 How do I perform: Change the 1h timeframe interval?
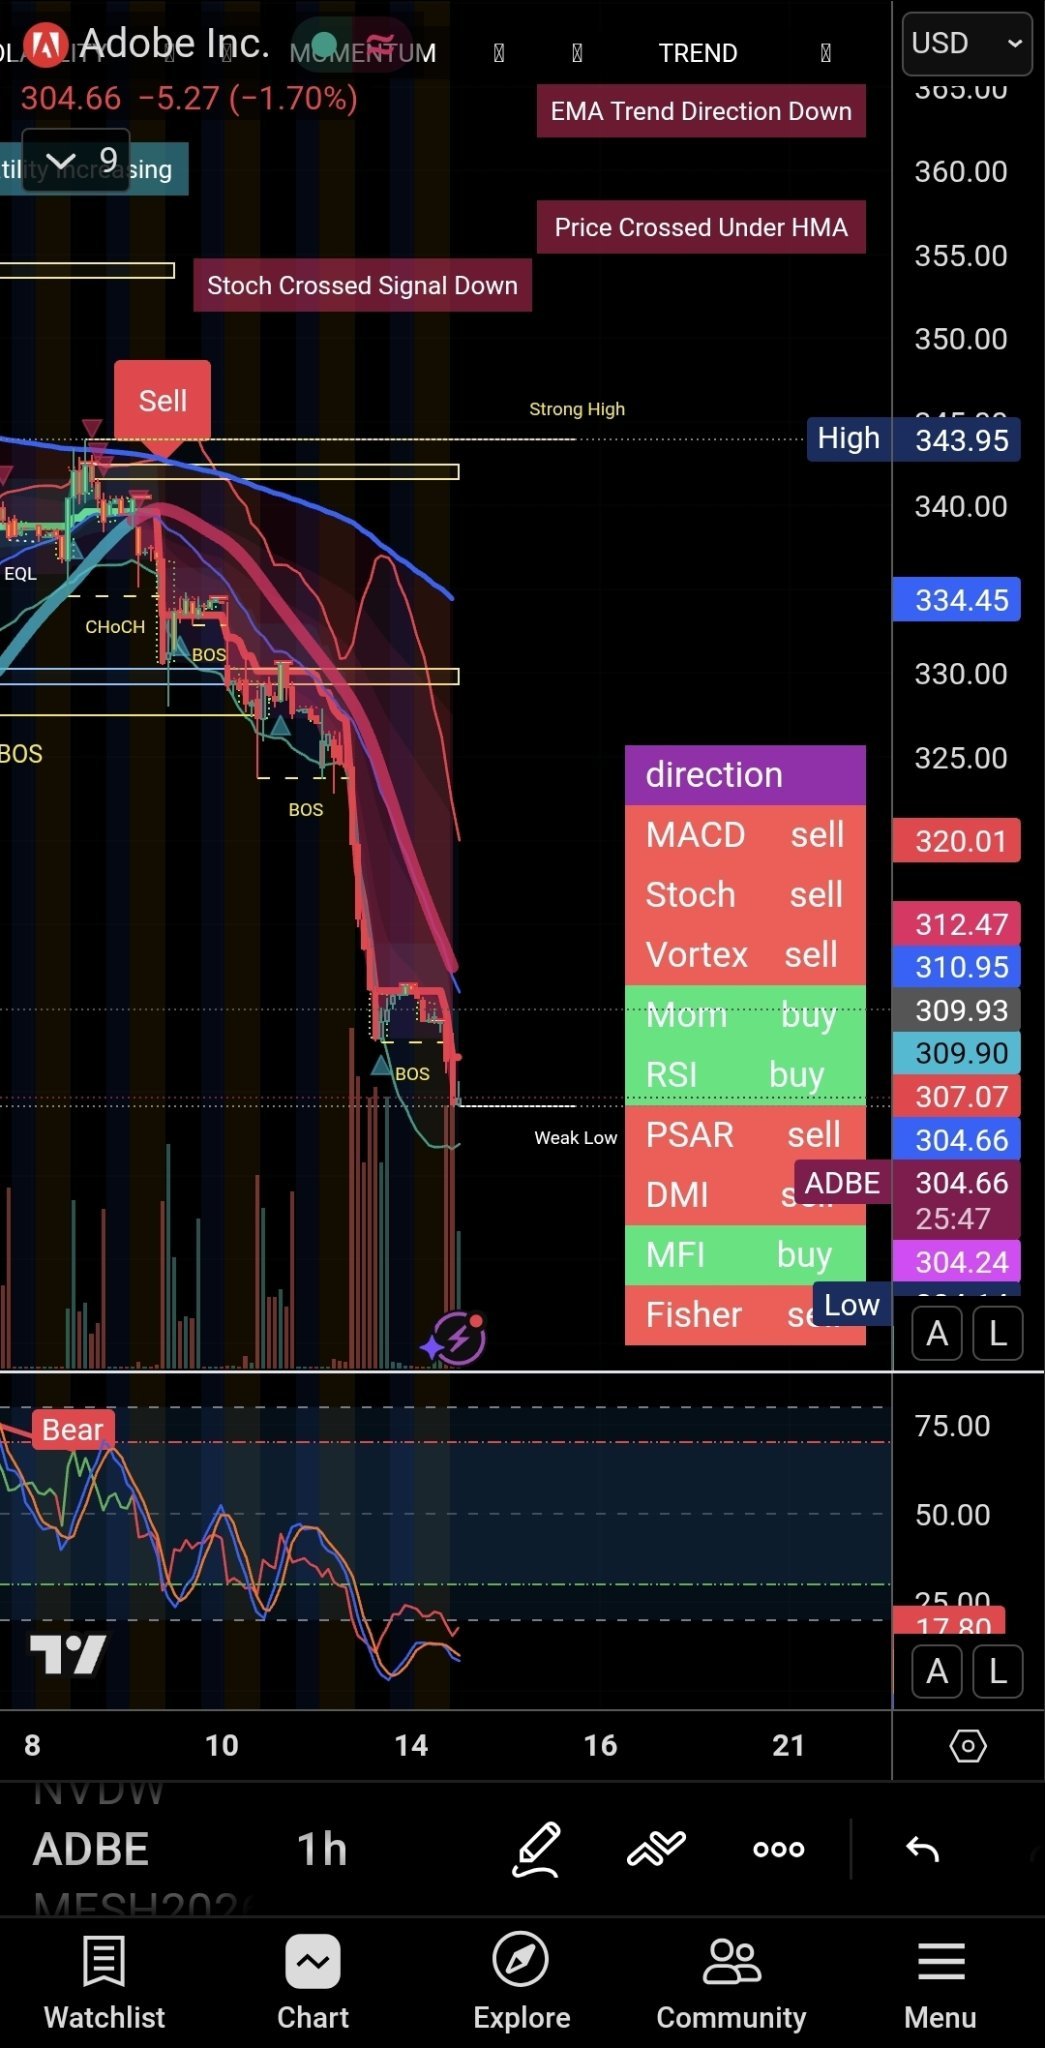coord(322,1849)
